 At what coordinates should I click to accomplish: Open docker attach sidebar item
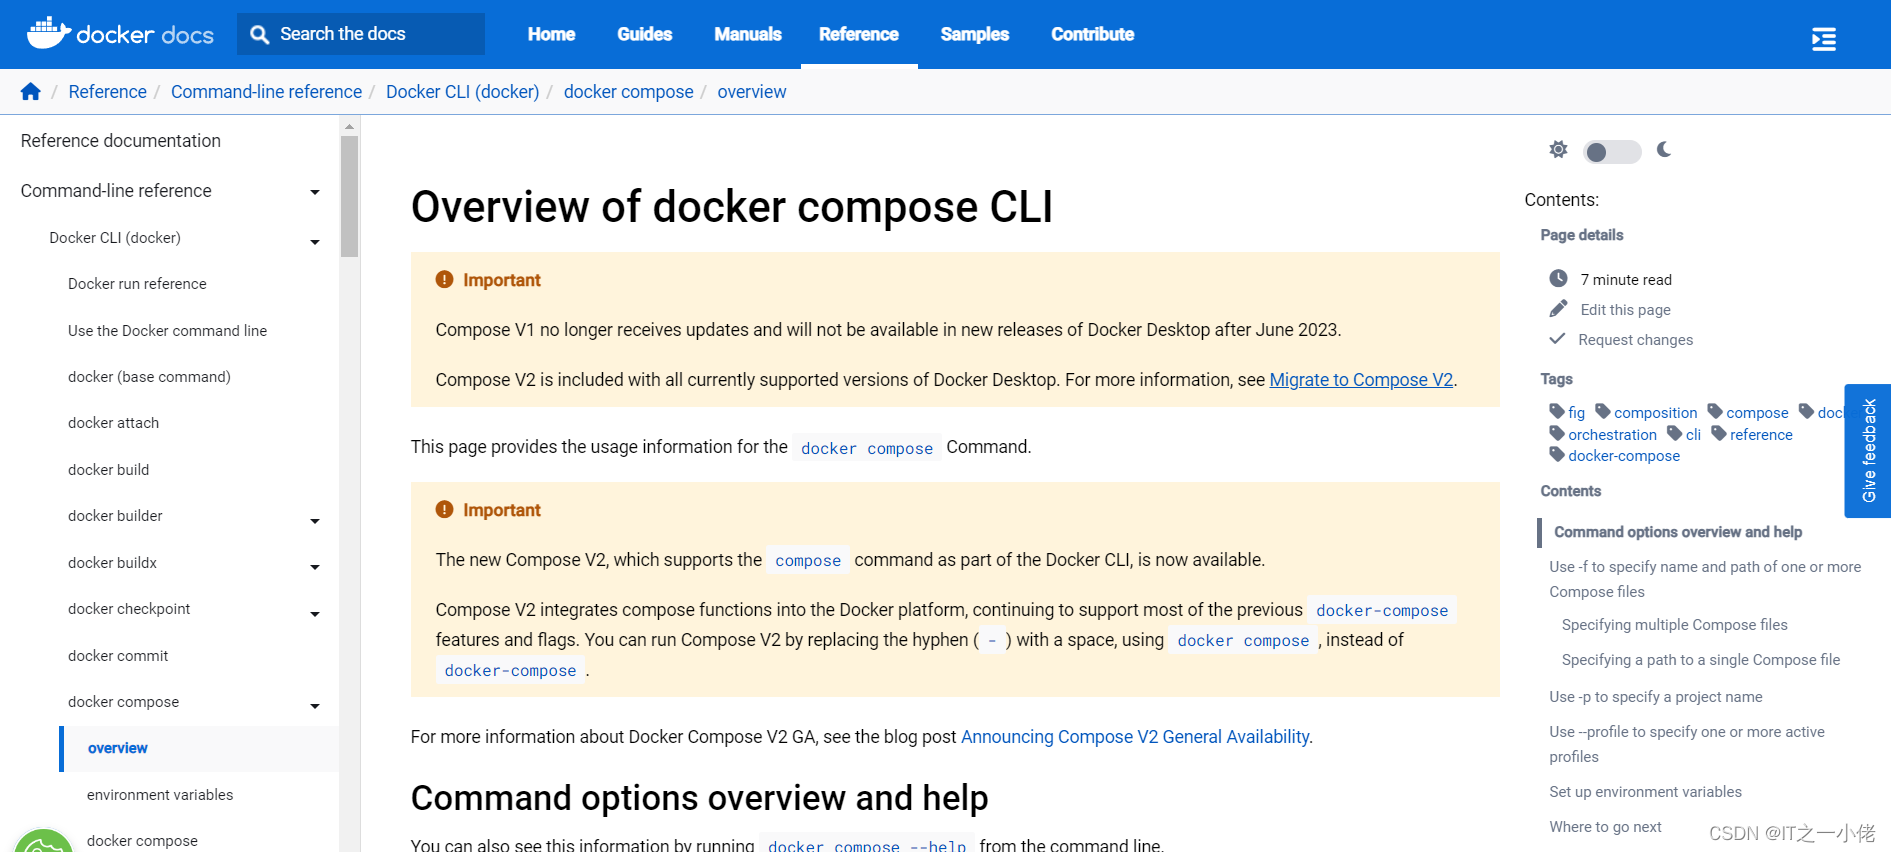(x=113, y=423)
